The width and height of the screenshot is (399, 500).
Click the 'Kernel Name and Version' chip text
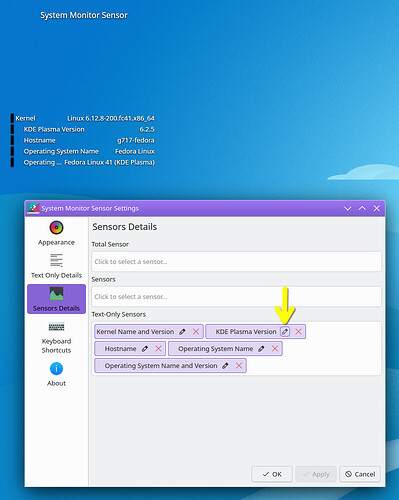coord(135,332)
